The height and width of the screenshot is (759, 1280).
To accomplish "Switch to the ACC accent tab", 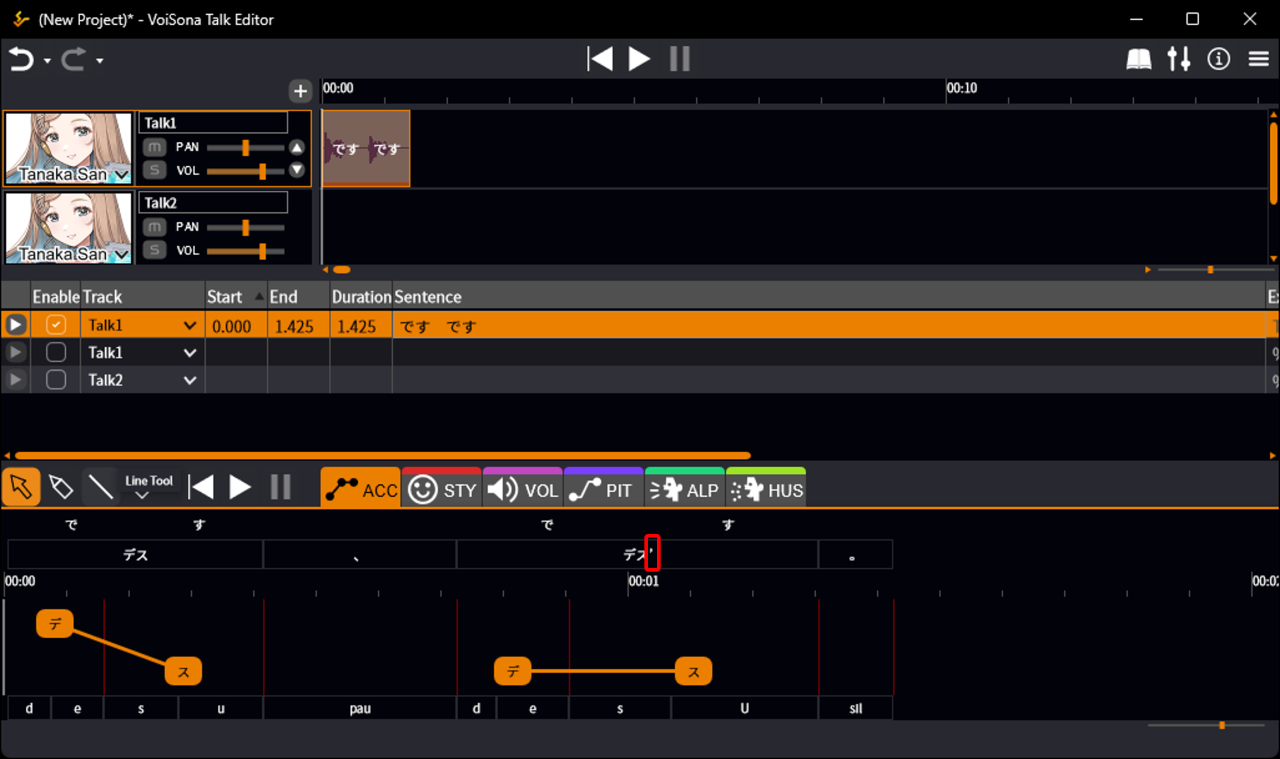I will point(361,488).
